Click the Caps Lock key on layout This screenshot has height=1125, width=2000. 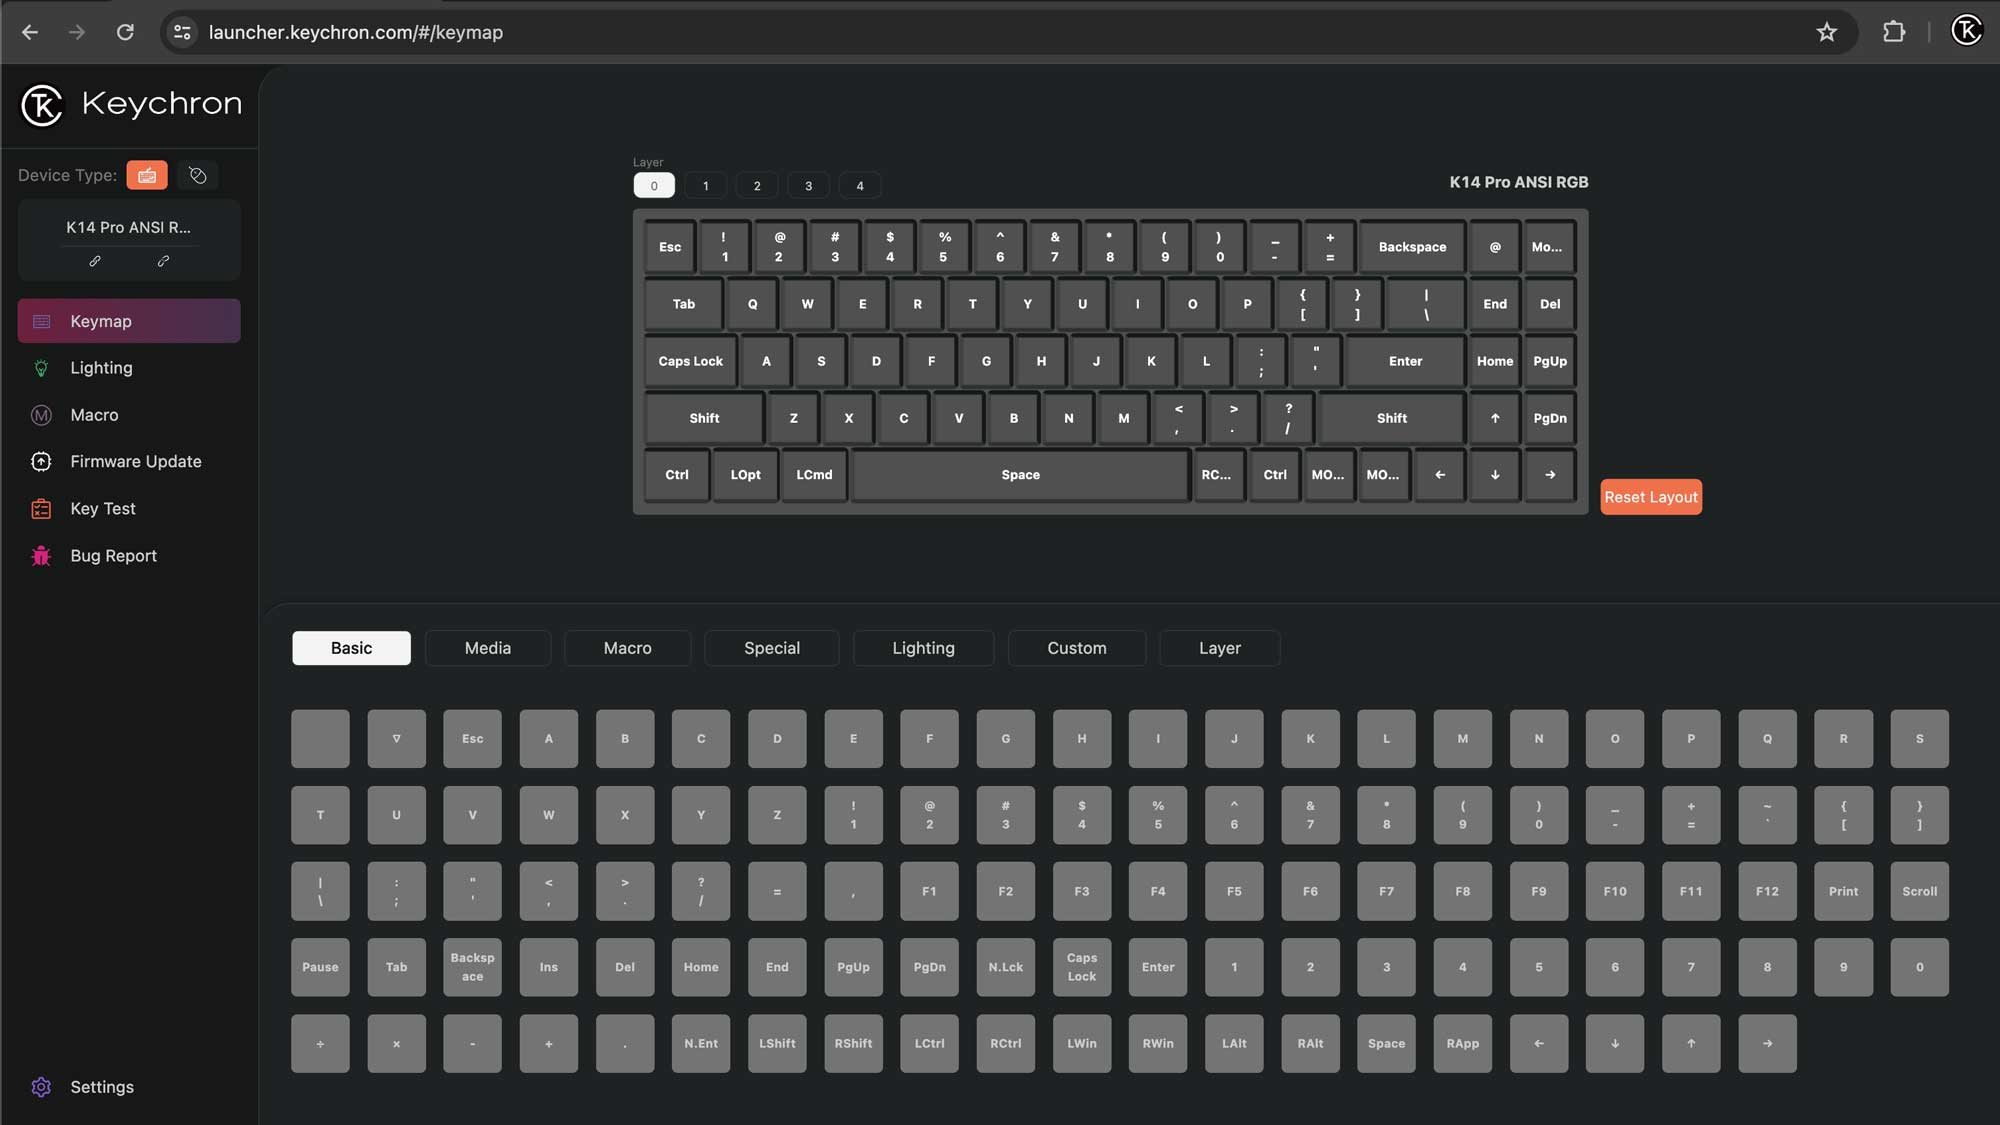[690, 361]
